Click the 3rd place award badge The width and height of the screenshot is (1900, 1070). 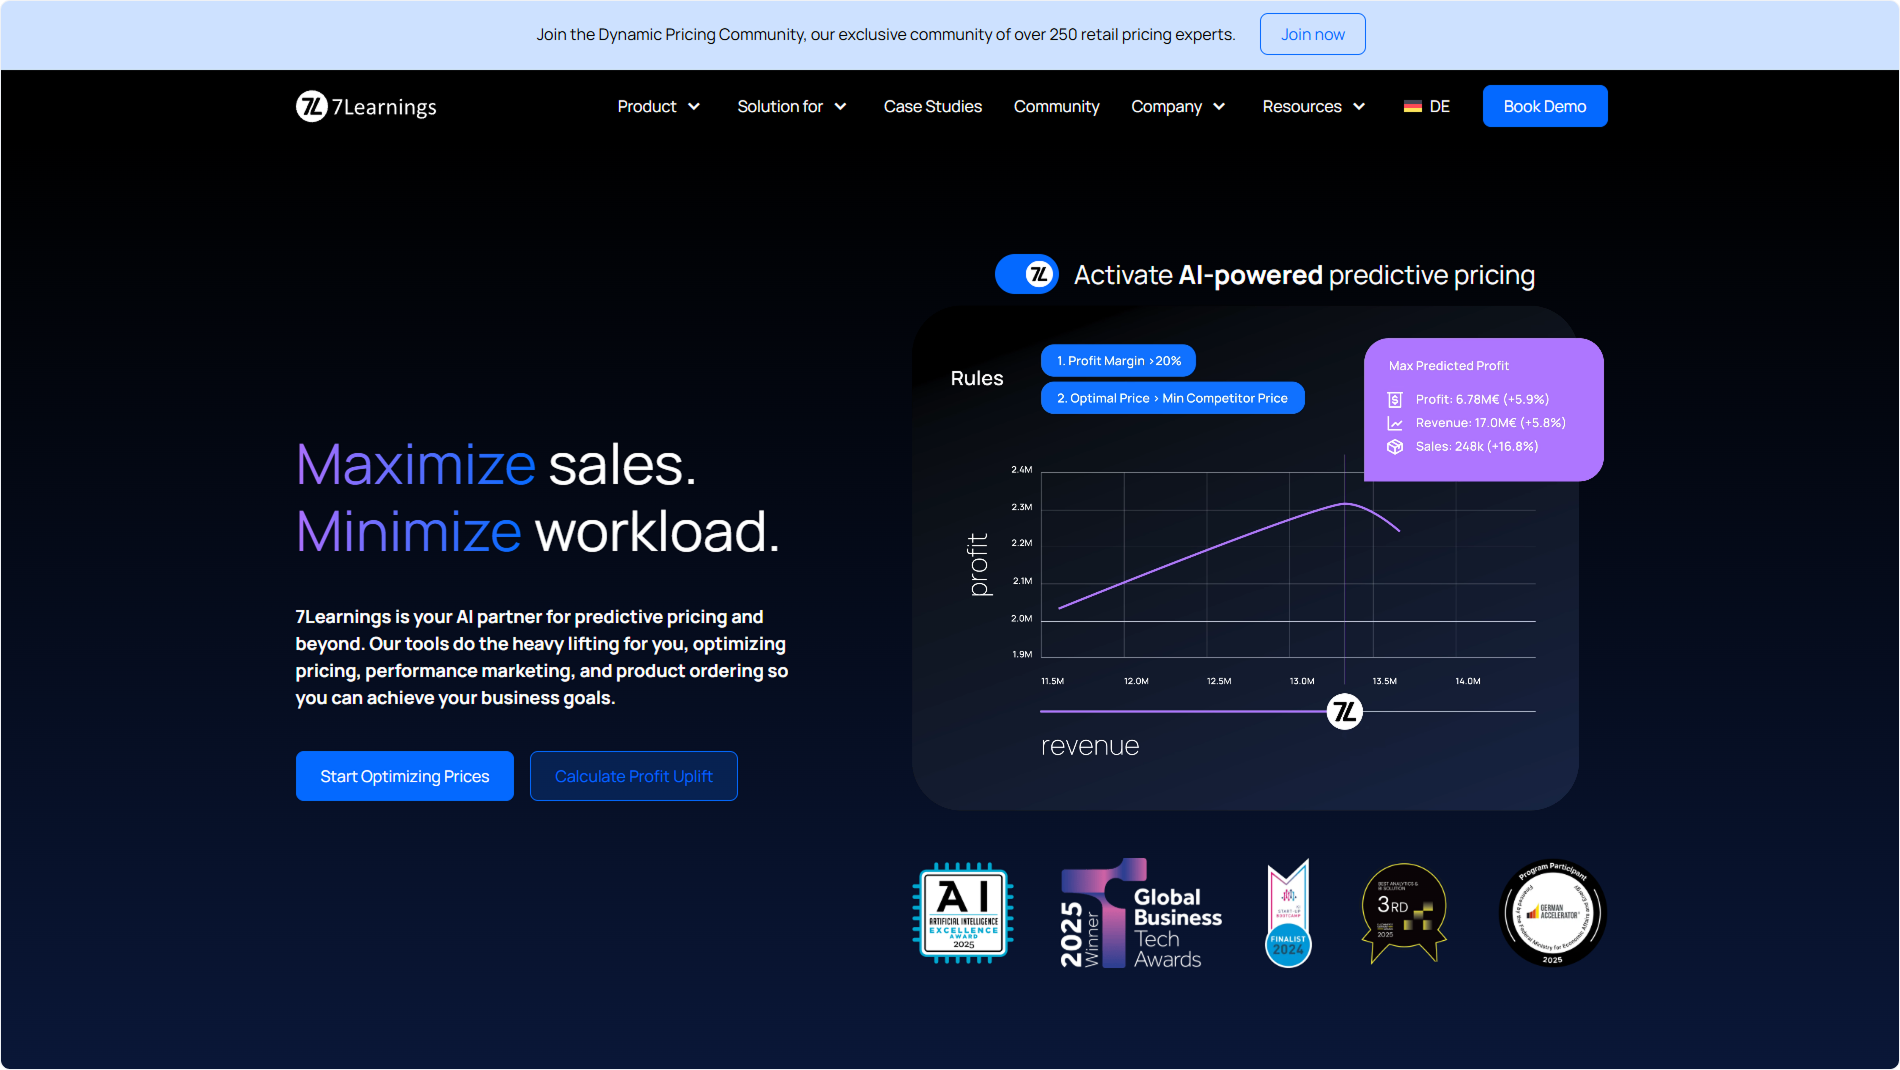1404,913
